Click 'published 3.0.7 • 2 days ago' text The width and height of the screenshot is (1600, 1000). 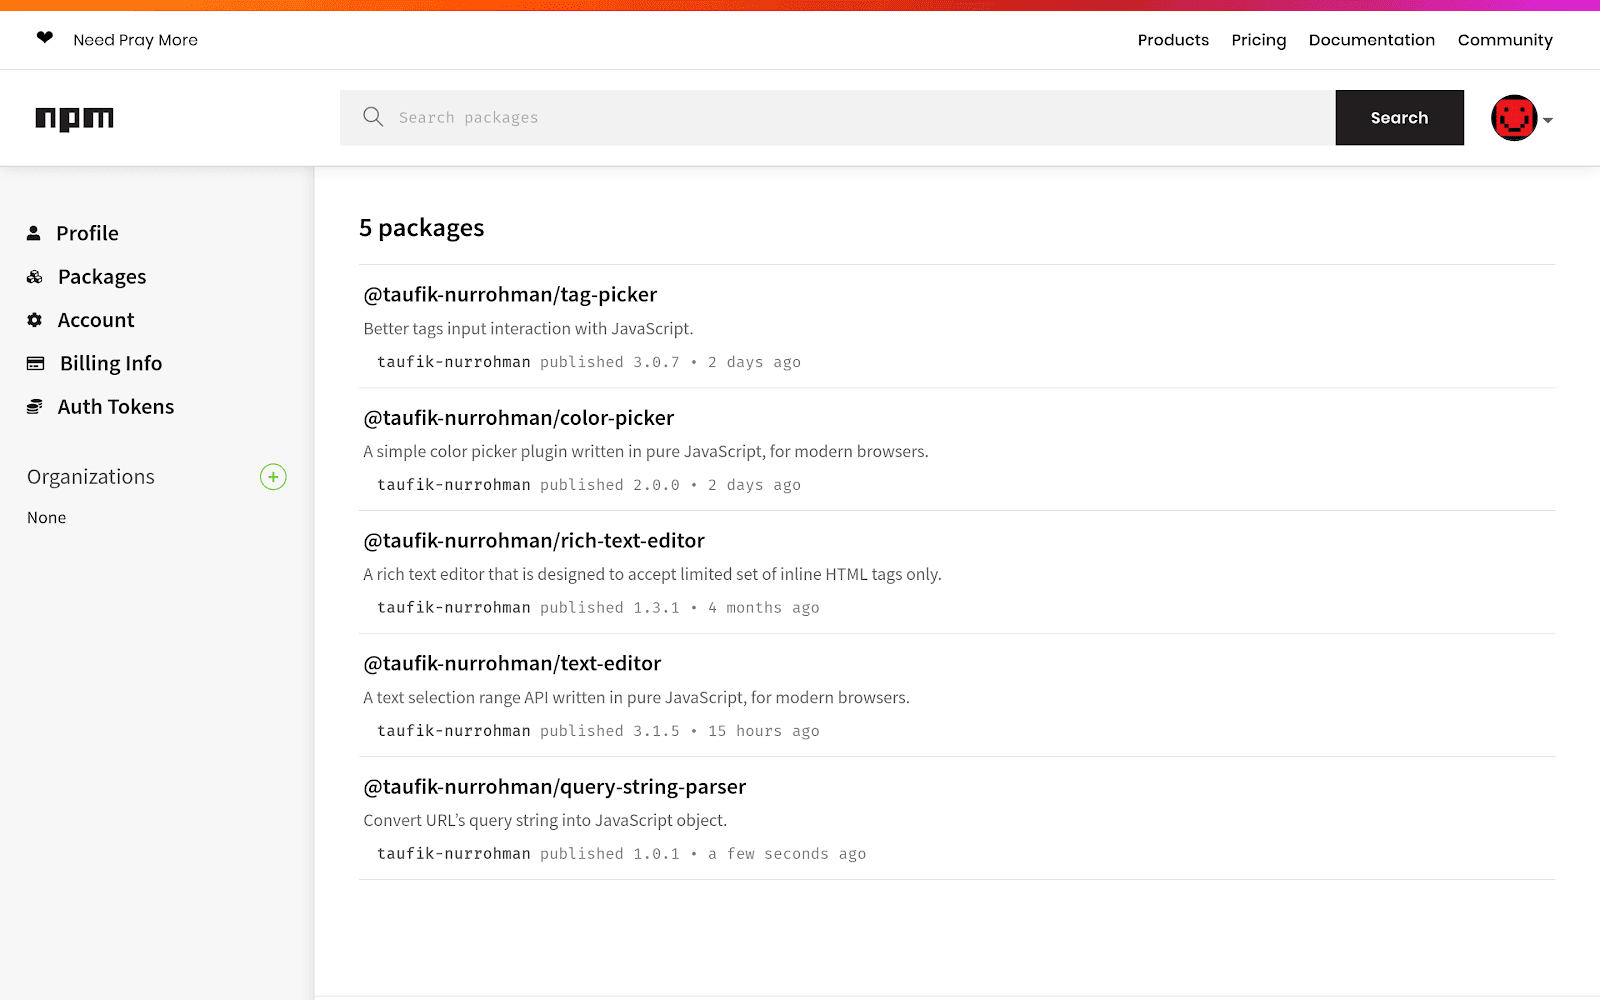670,362
